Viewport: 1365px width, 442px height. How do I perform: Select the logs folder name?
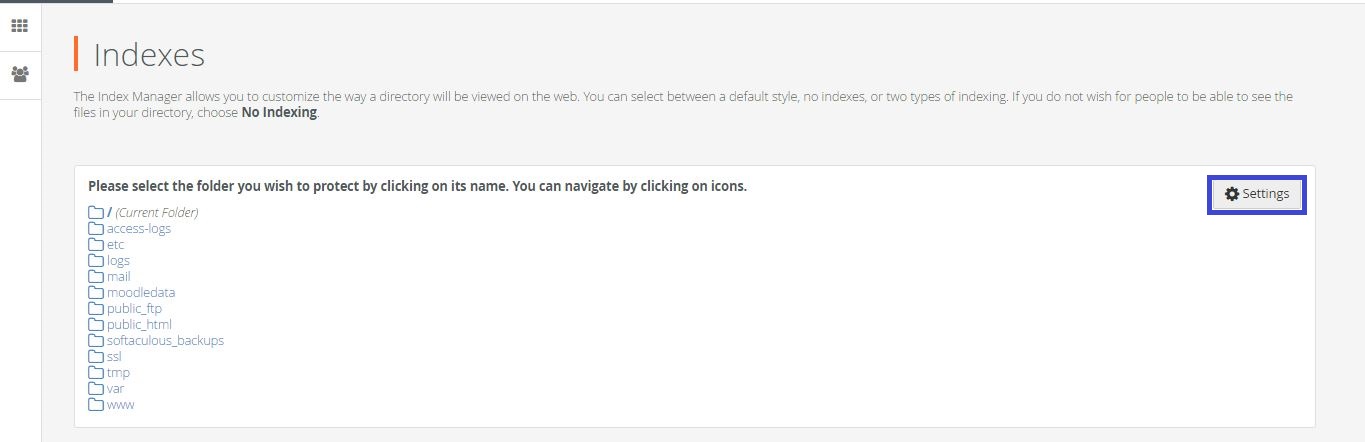pyautogui.click(x=118, y=260)
